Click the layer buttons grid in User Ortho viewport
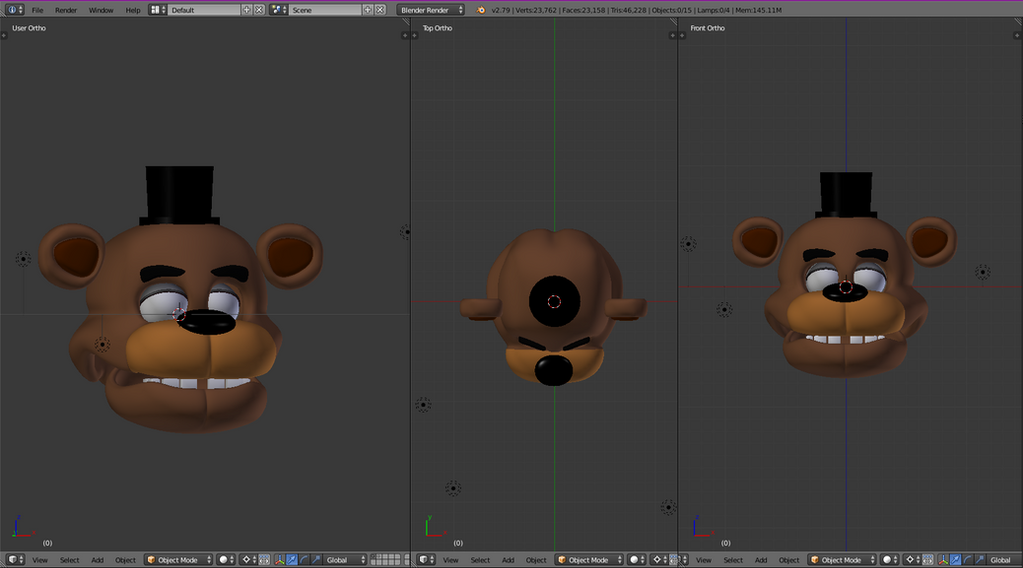 (385, 560)
